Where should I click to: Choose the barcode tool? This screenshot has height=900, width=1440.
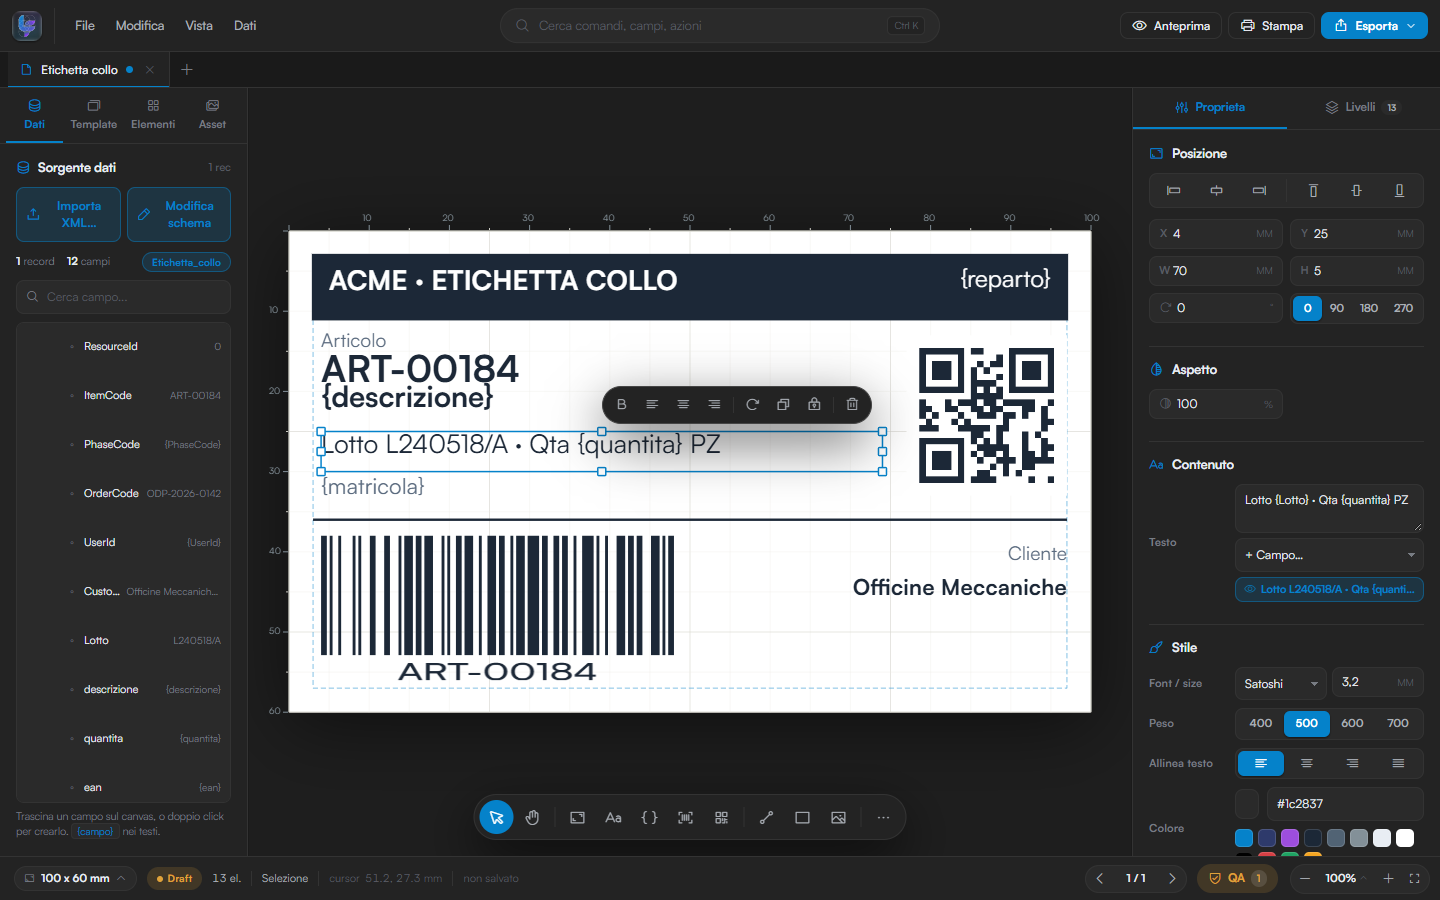click(685, 818)
